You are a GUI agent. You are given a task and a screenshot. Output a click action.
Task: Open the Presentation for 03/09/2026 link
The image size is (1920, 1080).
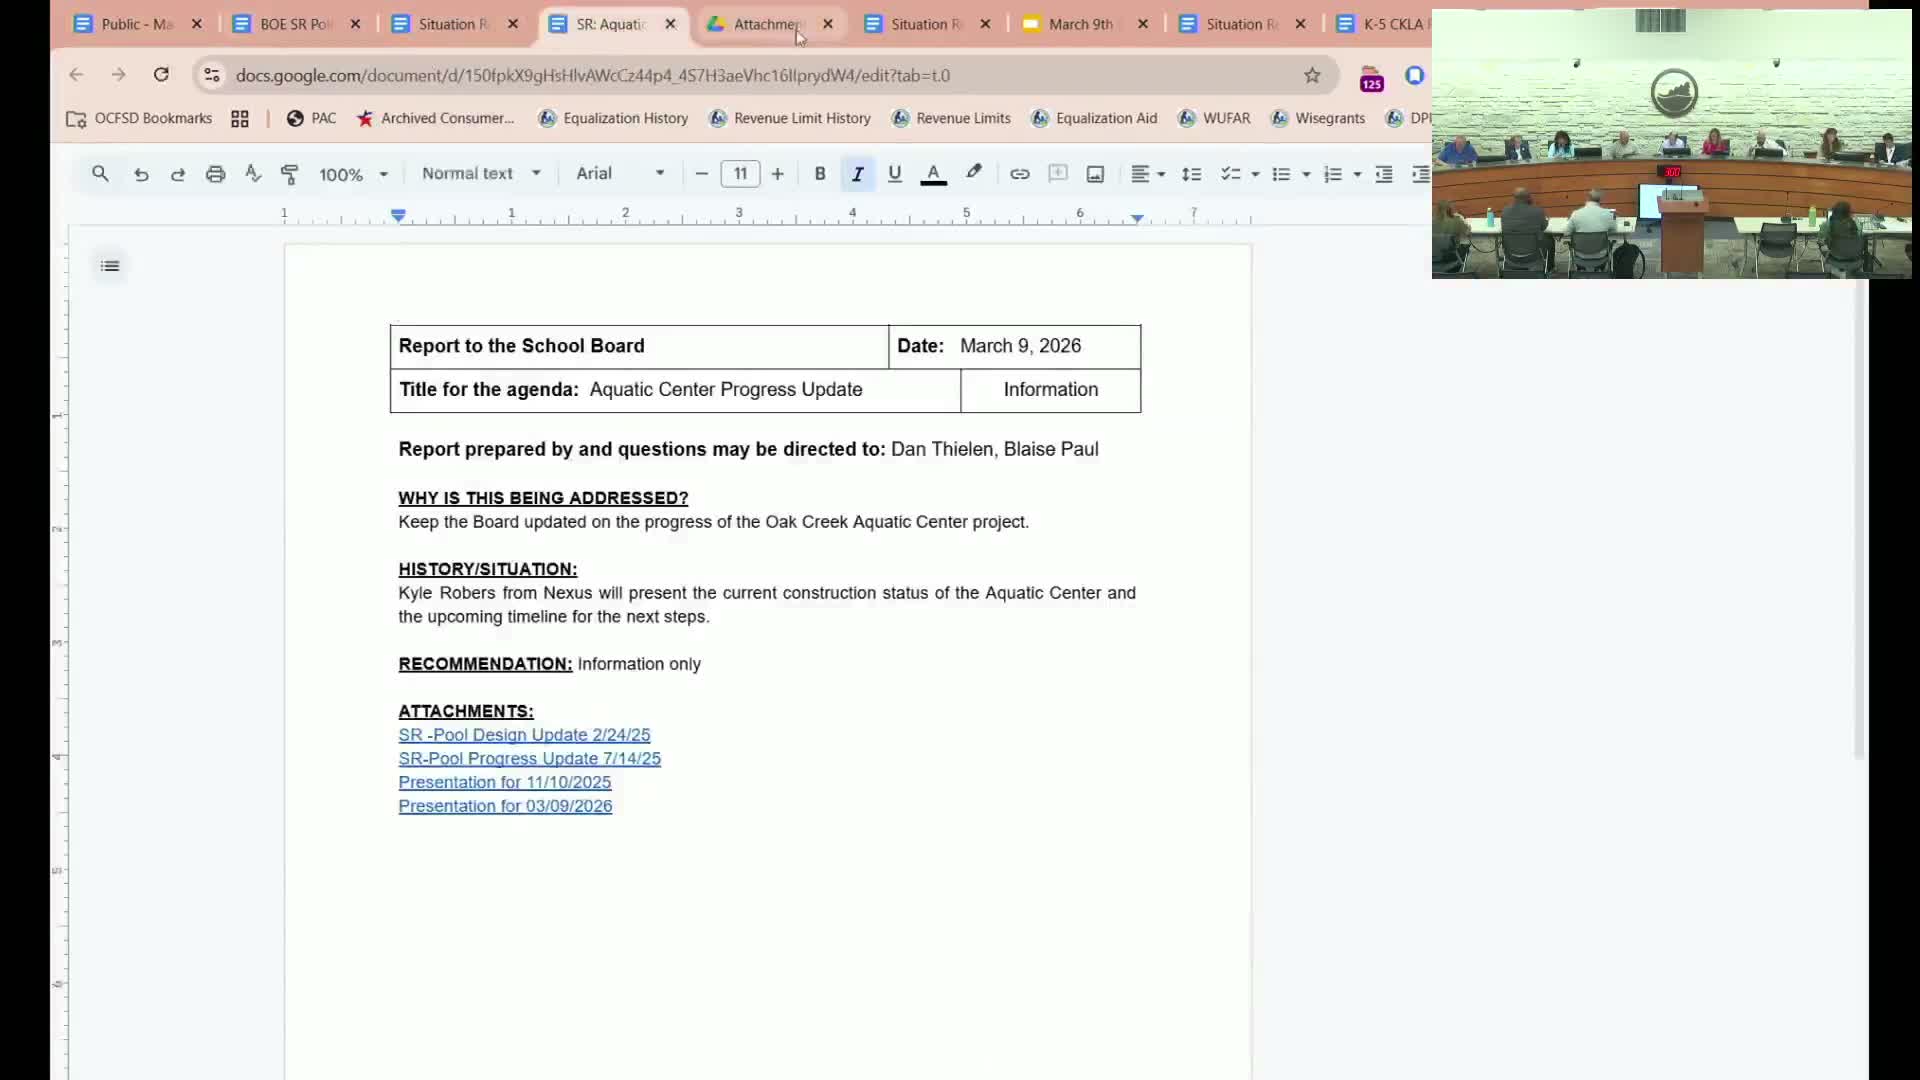click(505, 806)
